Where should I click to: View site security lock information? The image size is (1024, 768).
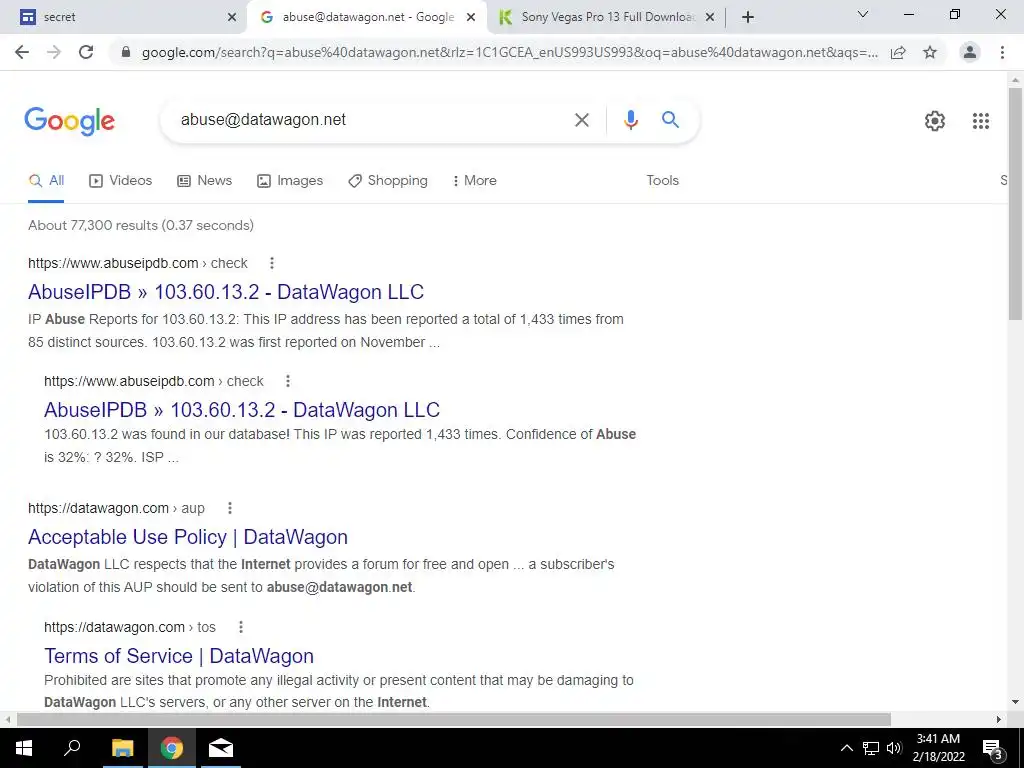(x=126, y=53)
